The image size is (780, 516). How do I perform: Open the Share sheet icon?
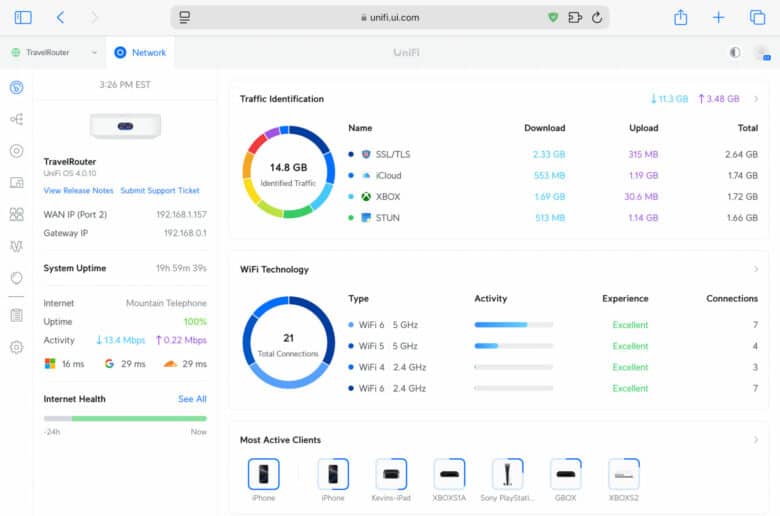coord(681,17)
